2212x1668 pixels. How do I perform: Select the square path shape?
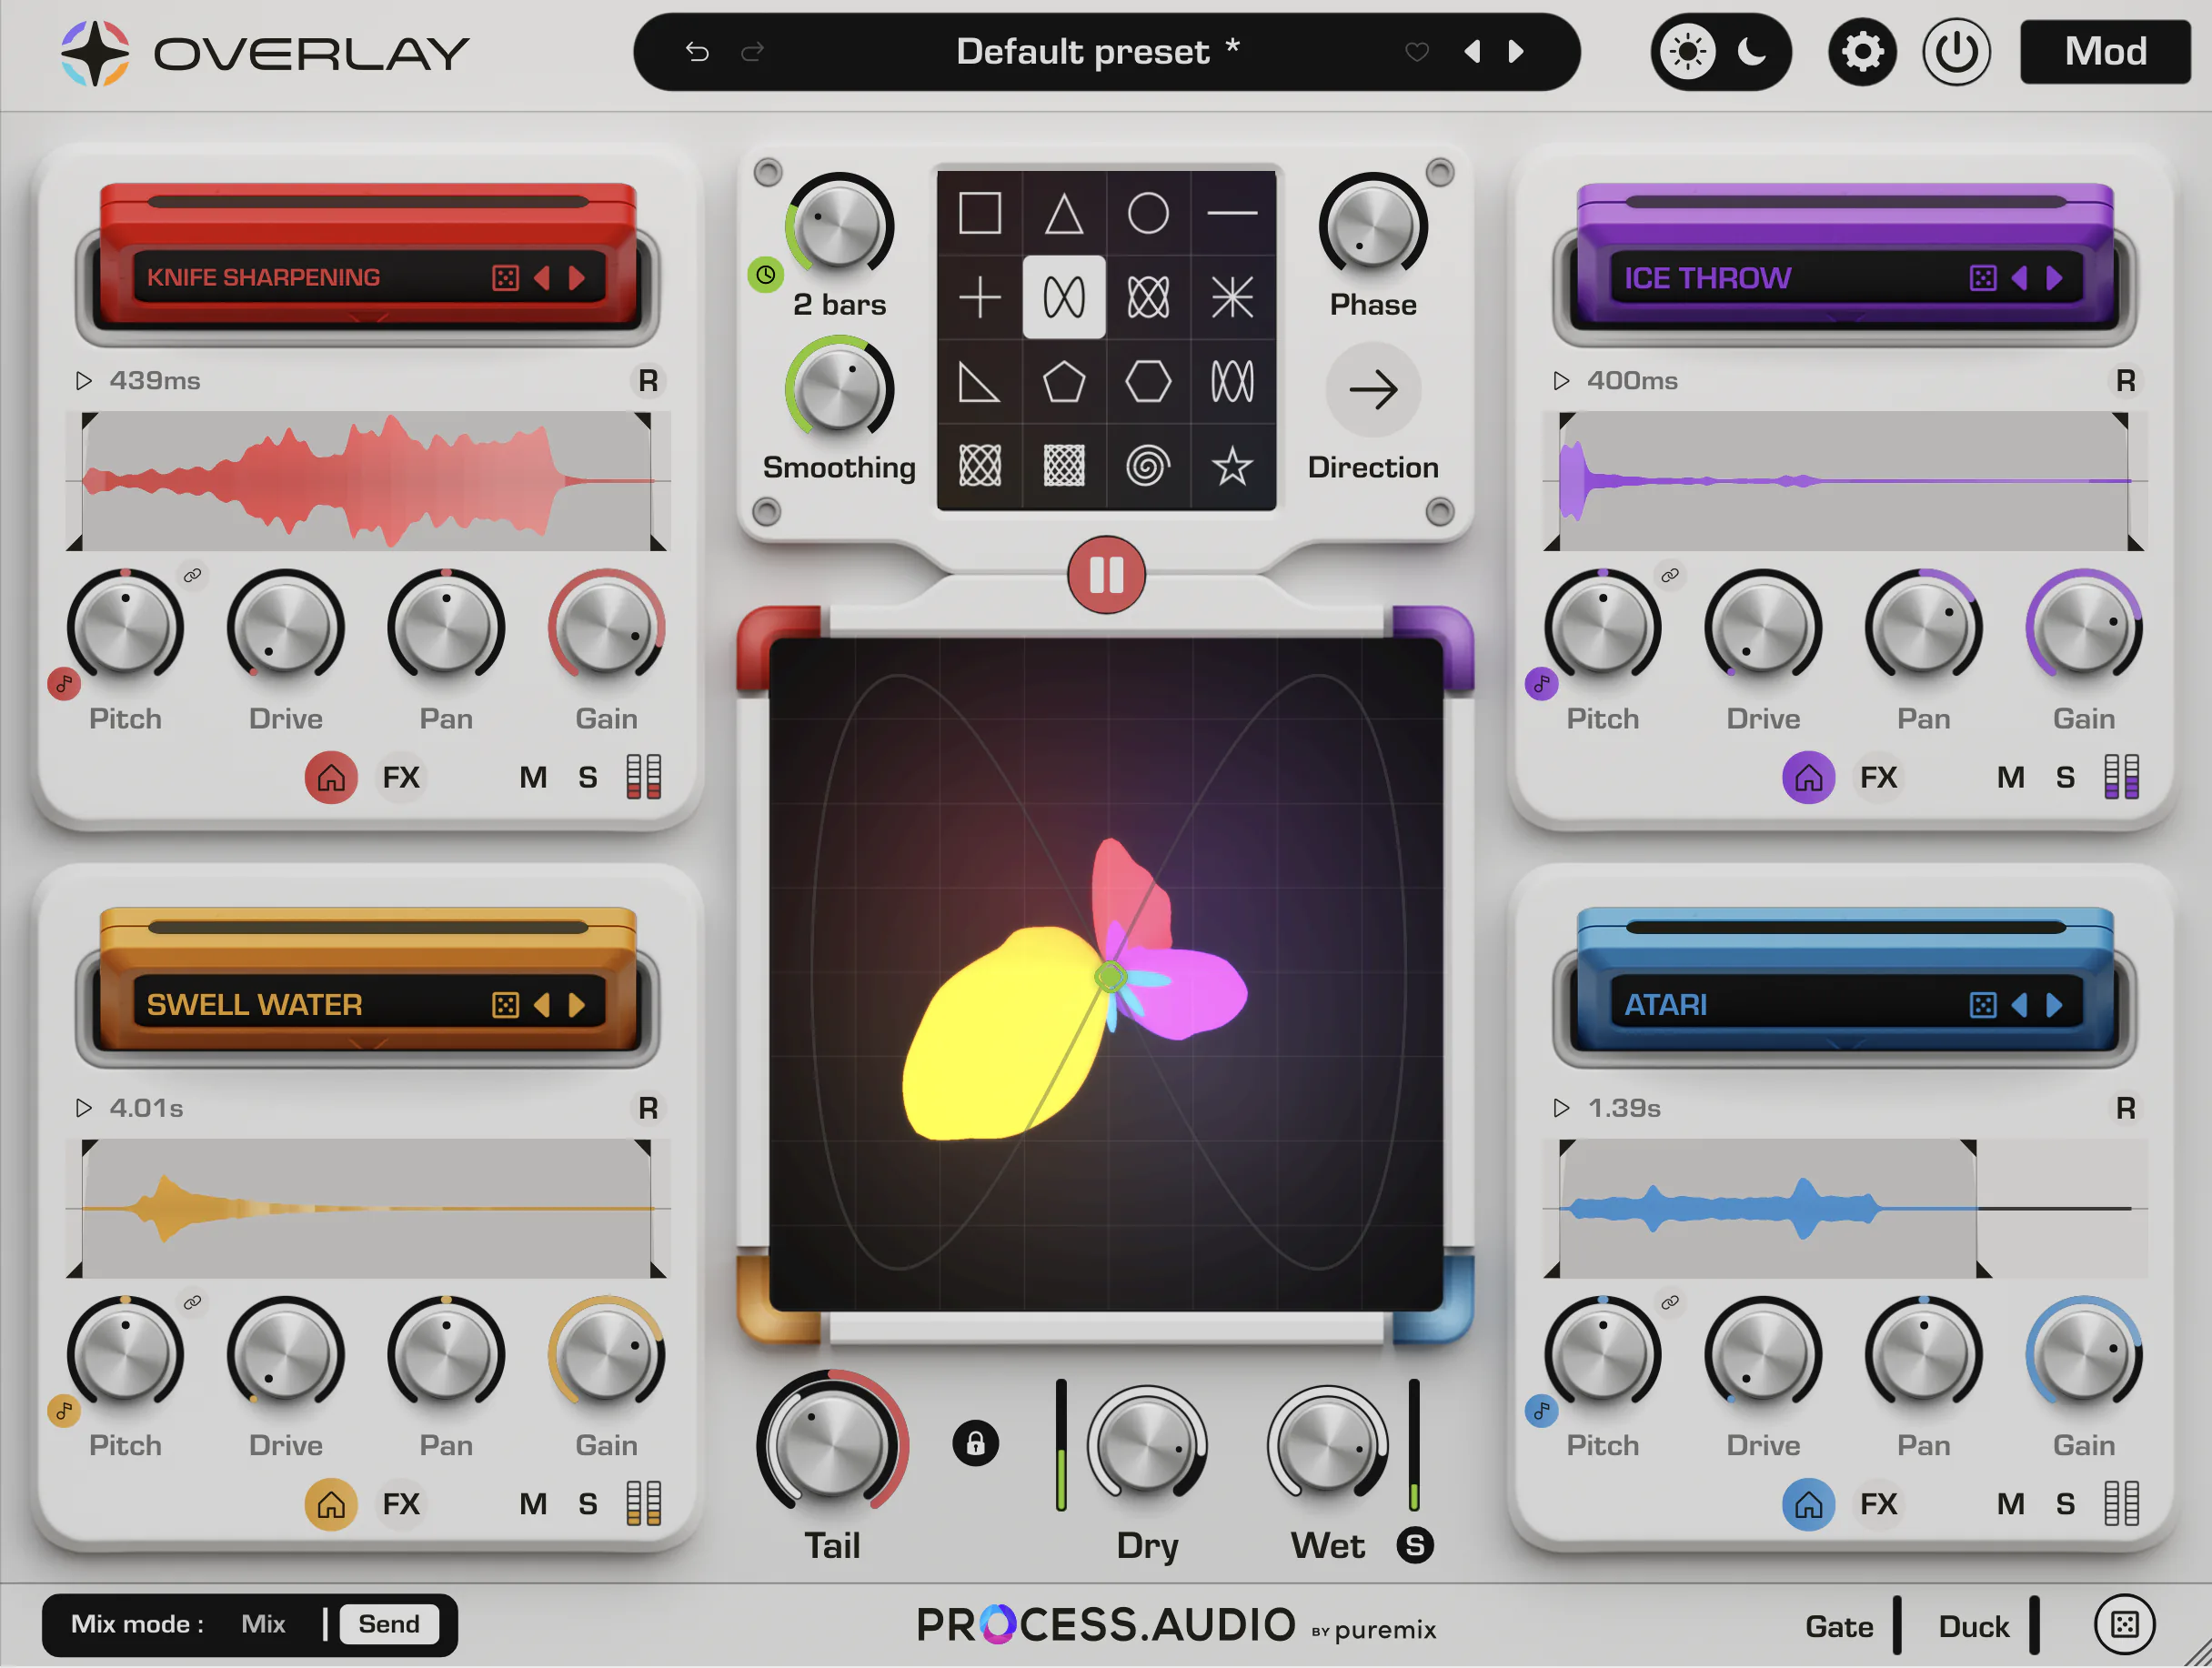click(979, 213)
